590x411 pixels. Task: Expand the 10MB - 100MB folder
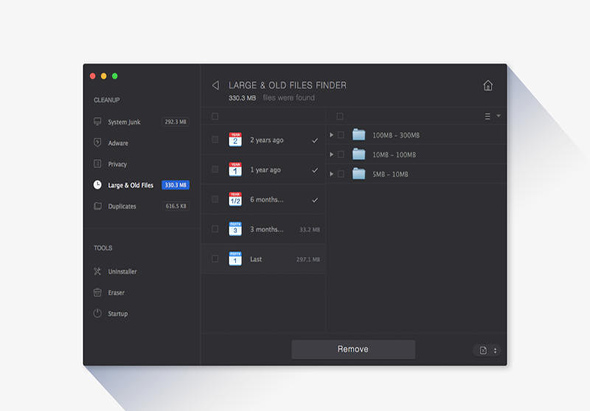331,154
